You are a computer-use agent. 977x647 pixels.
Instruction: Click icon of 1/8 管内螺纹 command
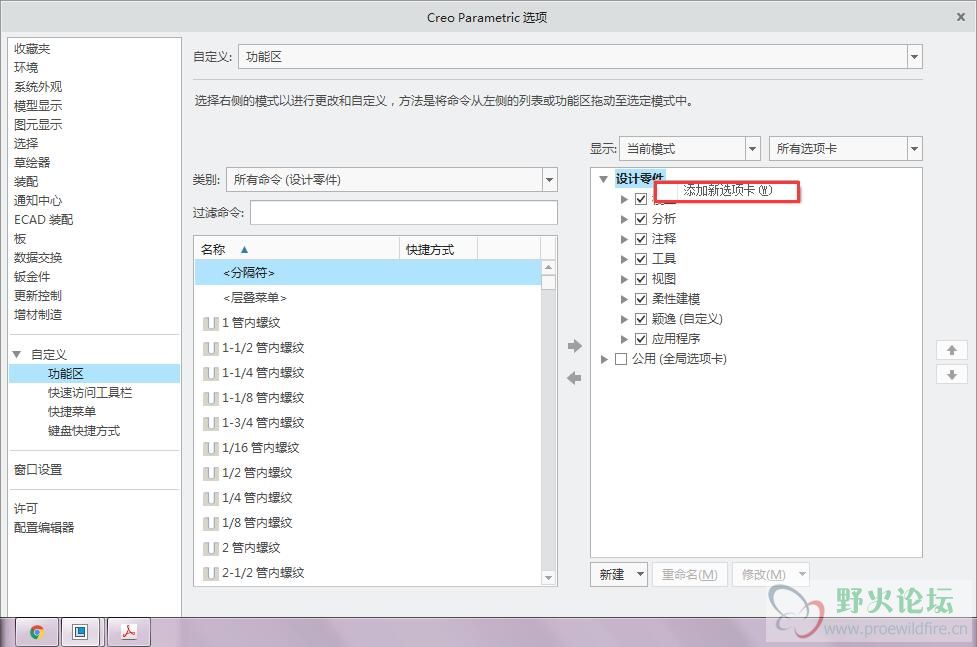point(211,522)
